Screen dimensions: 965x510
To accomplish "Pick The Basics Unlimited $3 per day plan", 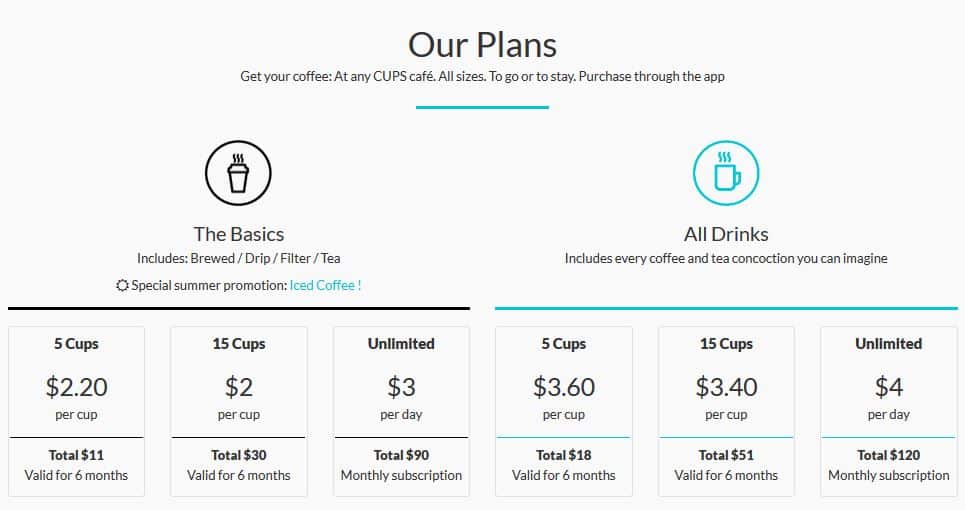I will 401,410.
